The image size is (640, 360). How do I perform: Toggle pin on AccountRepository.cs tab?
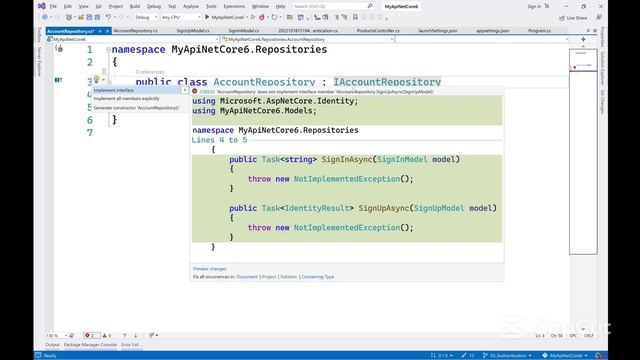point(100,31)
